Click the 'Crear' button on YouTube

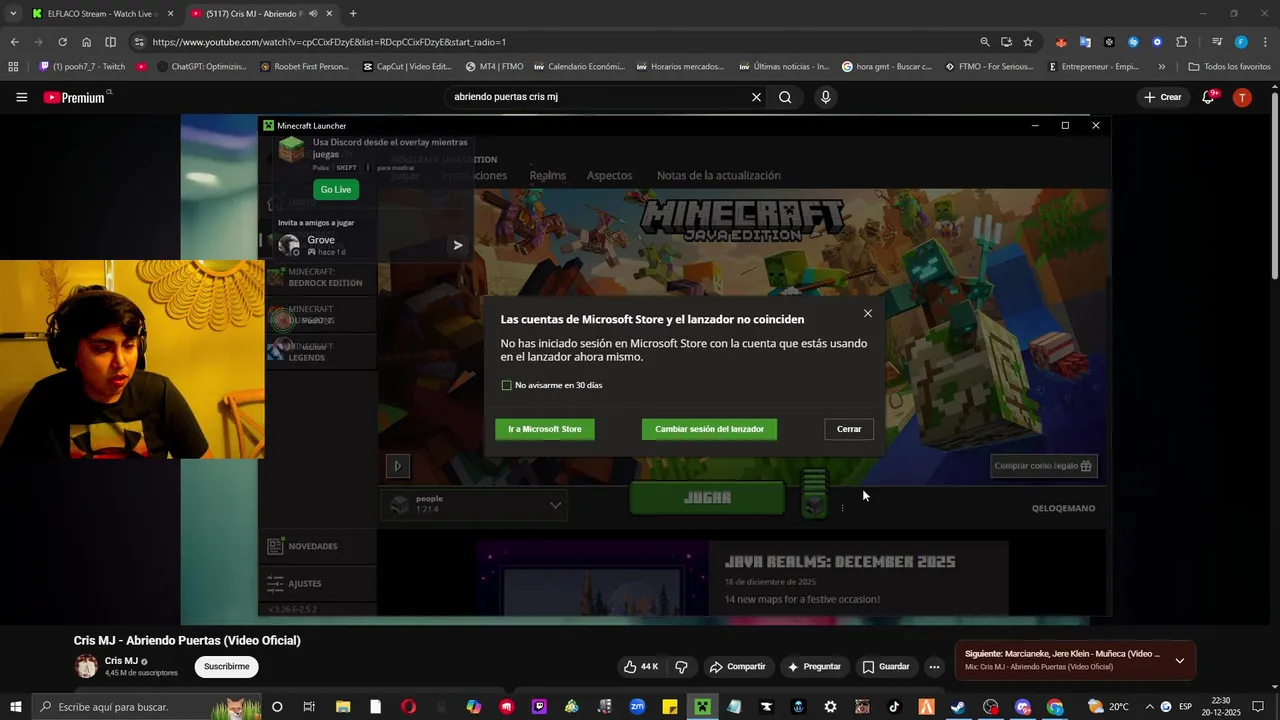(1163, 97)
